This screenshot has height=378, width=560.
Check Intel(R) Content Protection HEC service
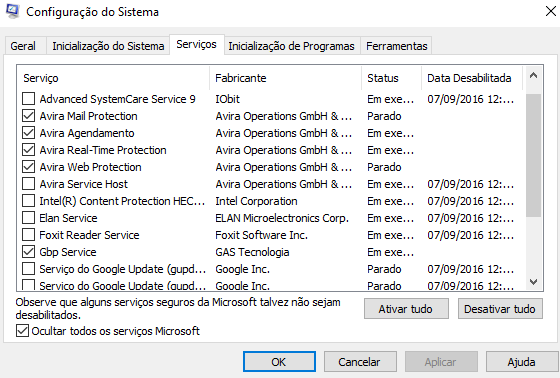pyautogui.click(x=29, y=201)
